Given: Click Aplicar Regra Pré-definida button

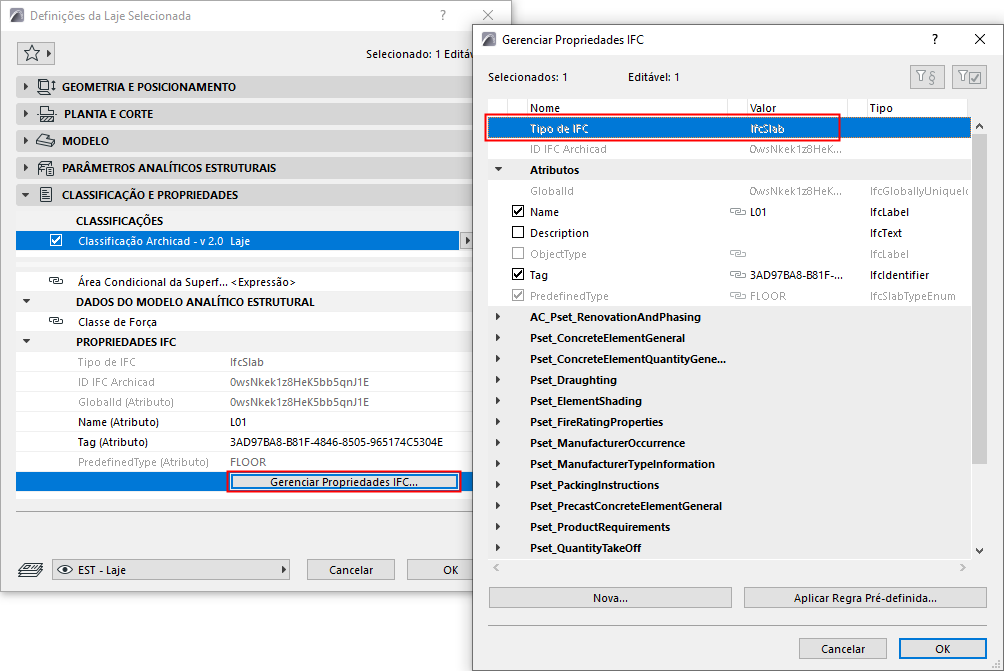Looking at the screenshot, I should (x=865, y=598).
